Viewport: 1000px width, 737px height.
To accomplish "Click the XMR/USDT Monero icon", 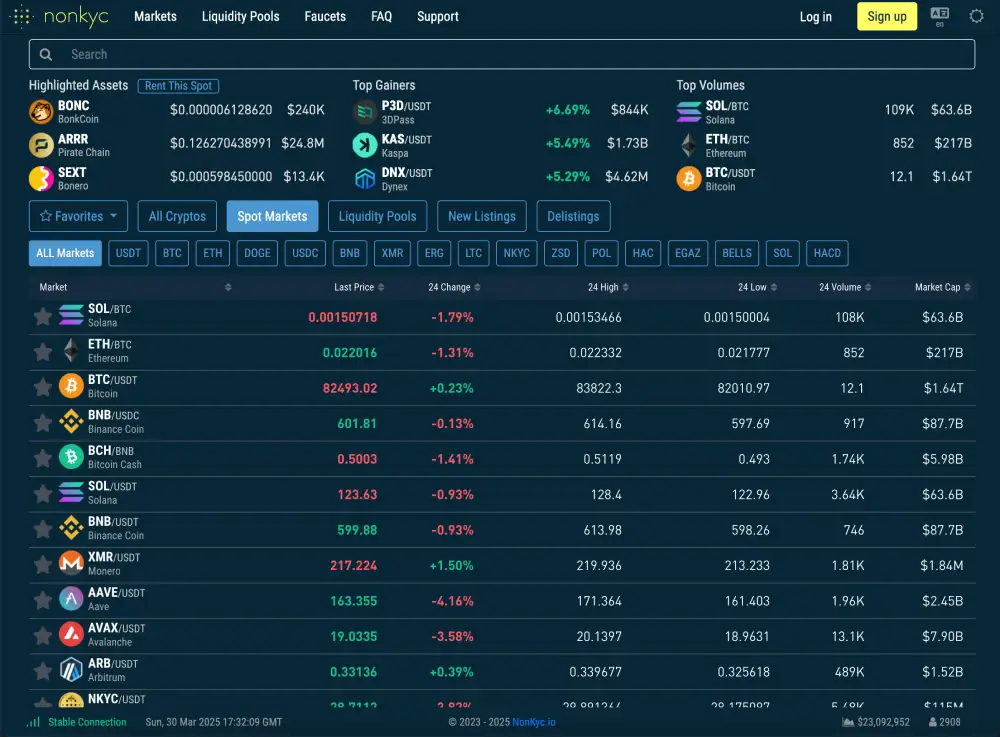I will click(x=71, y=564).
